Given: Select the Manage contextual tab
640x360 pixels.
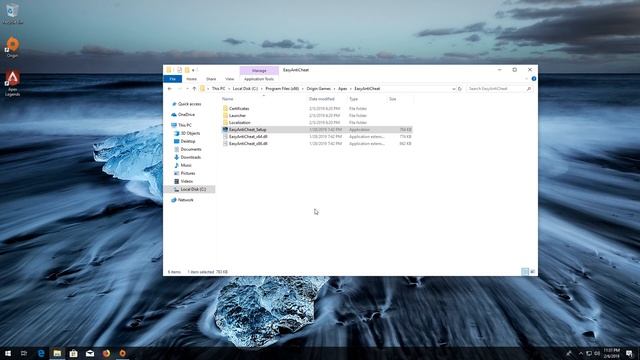Looking at the screenshot, I should [x=259, y=71].
